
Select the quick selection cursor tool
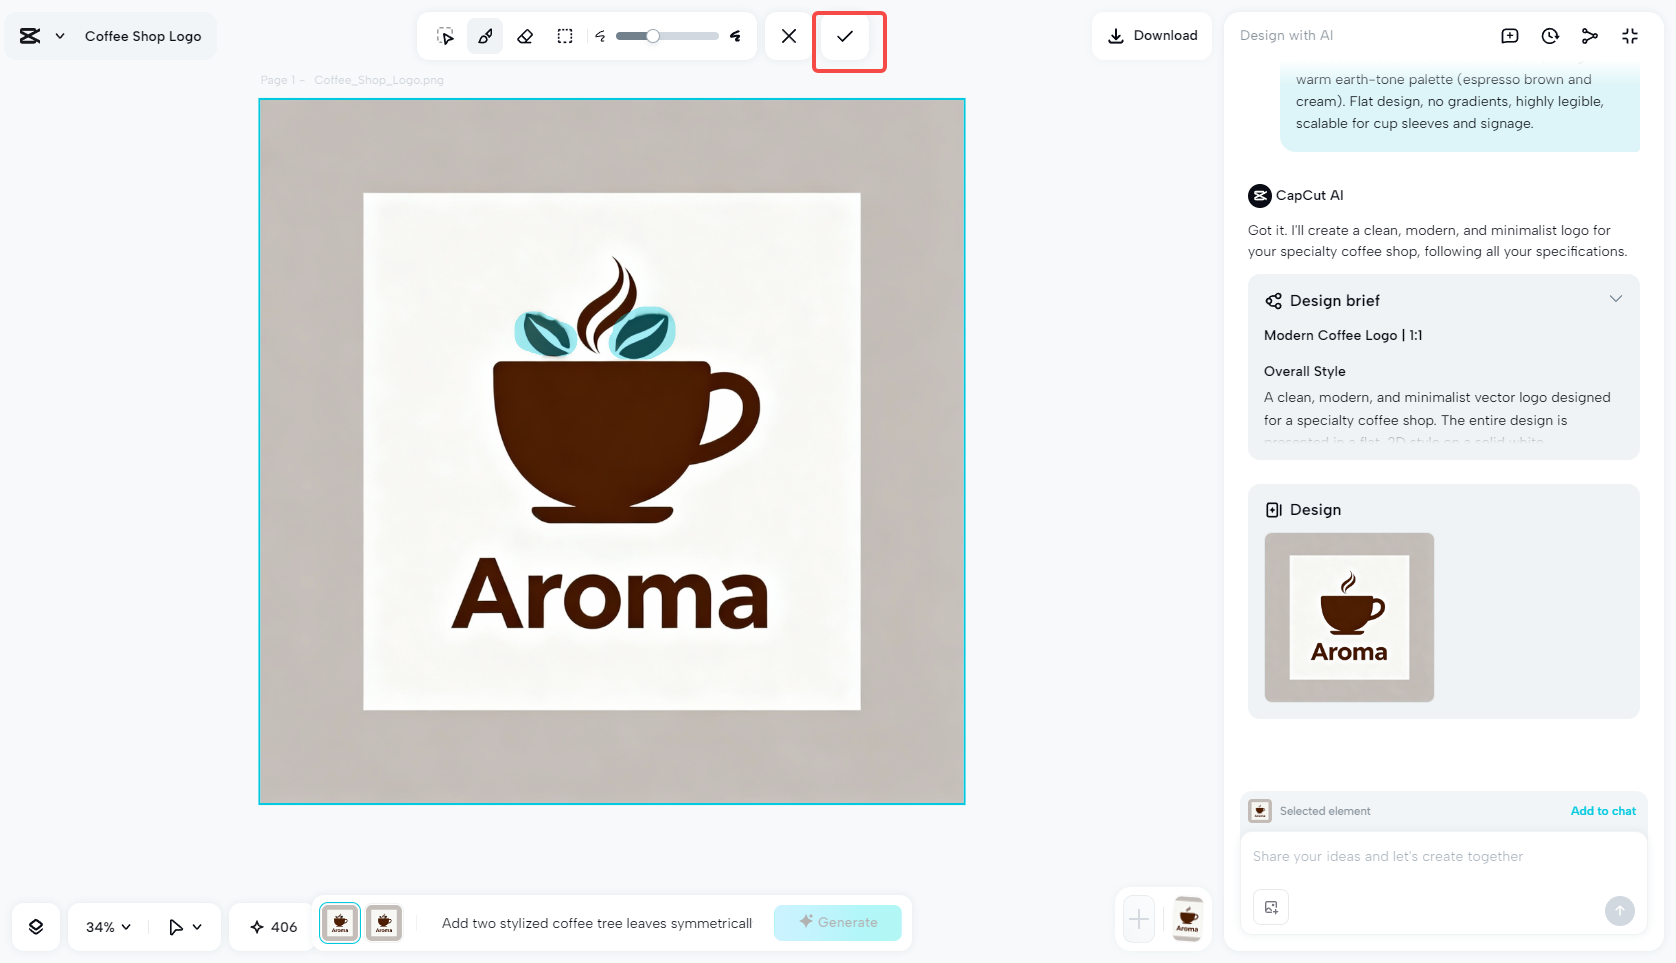446,36
